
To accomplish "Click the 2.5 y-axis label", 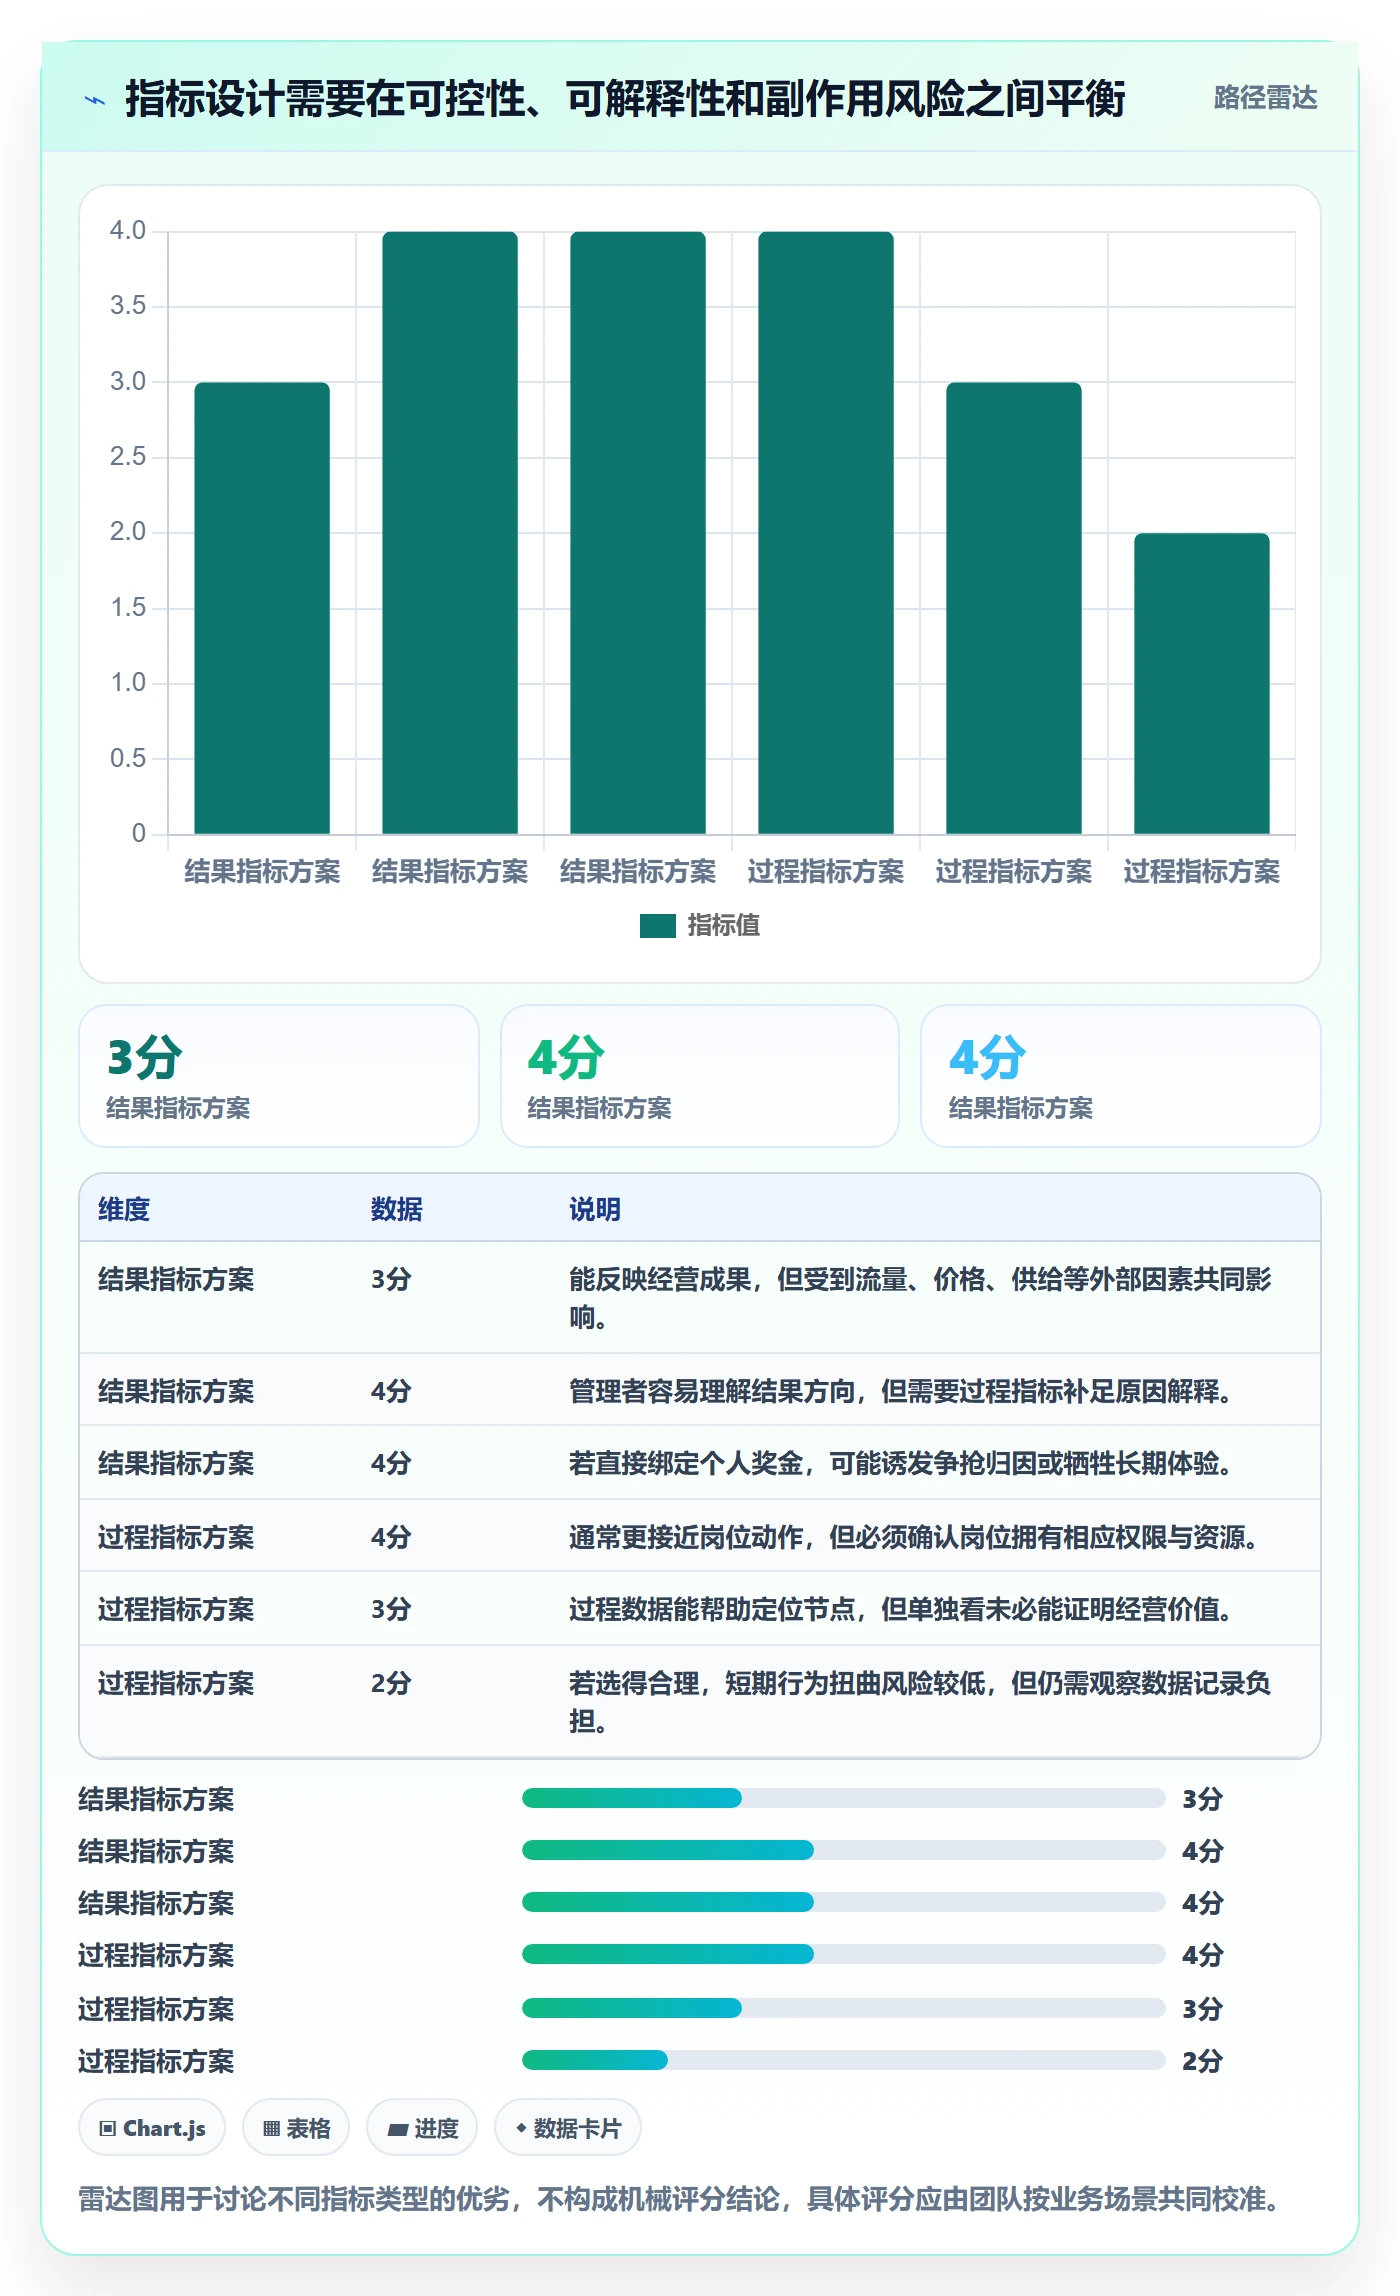I will coord(128,457).
